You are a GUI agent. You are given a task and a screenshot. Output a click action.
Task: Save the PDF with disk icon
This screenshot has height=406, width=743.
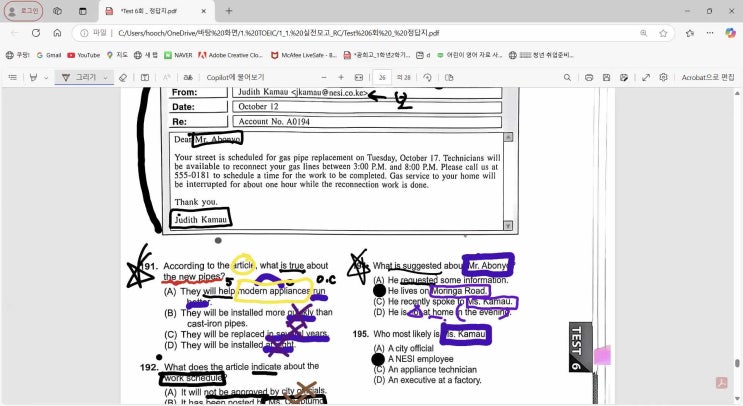click(607, 77)
